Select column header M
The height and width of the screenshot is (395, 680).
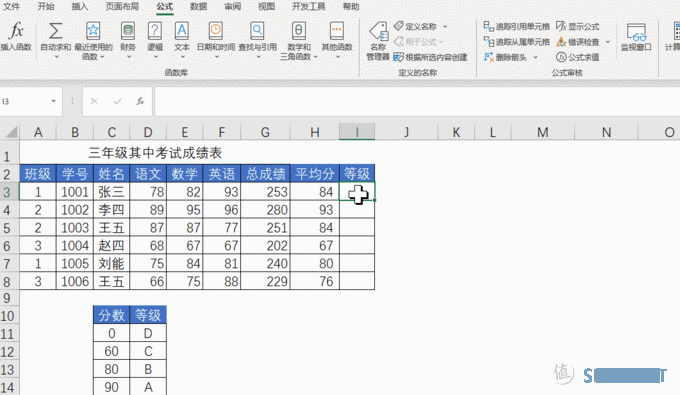coord(543,132)
